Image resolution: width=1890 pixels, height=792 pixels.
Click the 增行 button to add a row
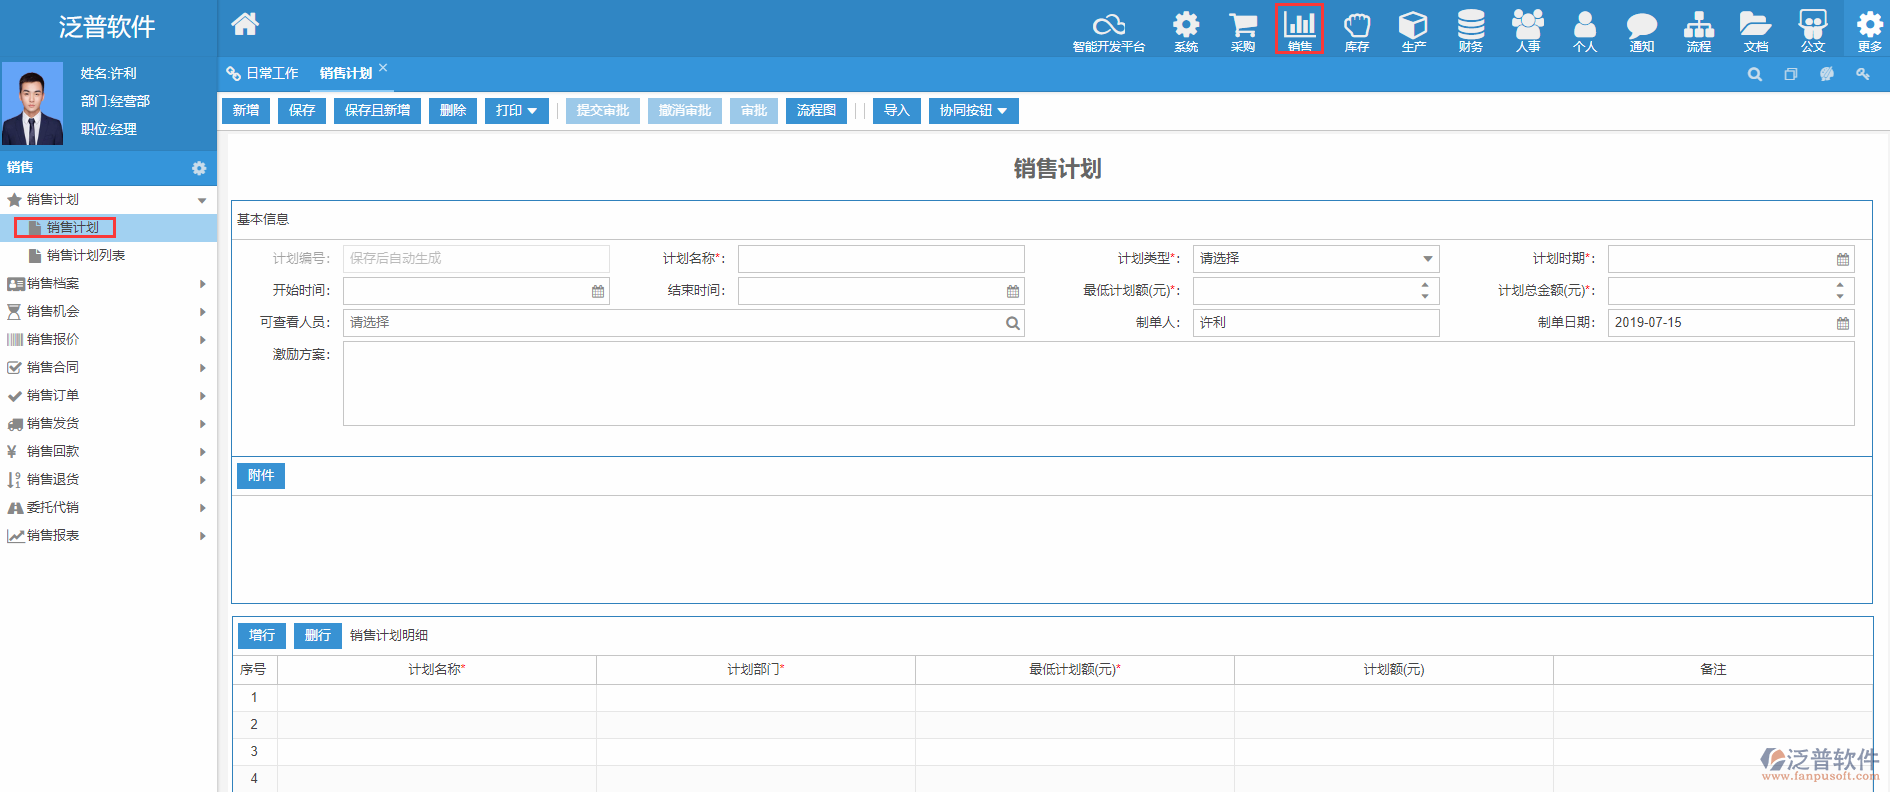point(262,636)
